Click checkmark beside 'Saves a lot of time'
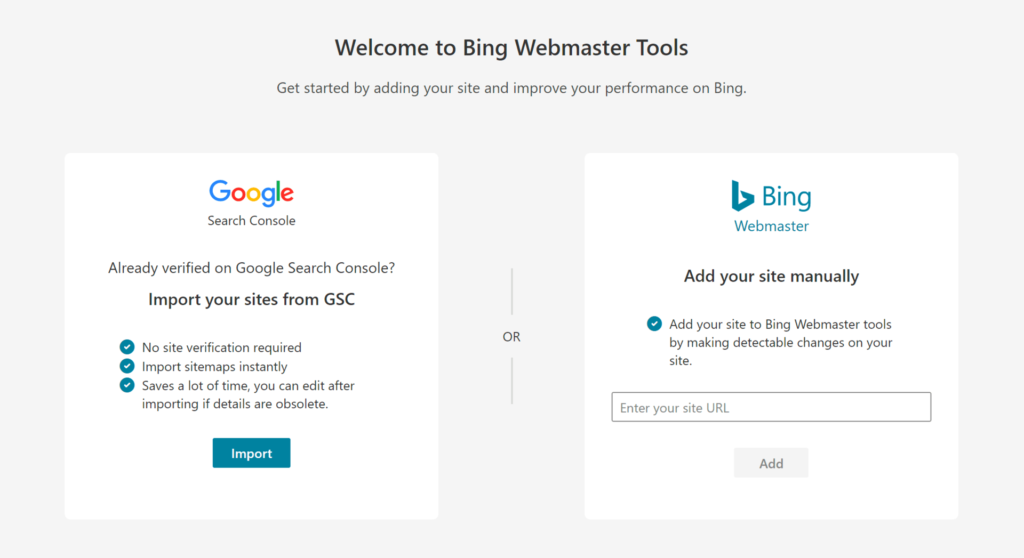1024x558 pixels. (127, 385)
